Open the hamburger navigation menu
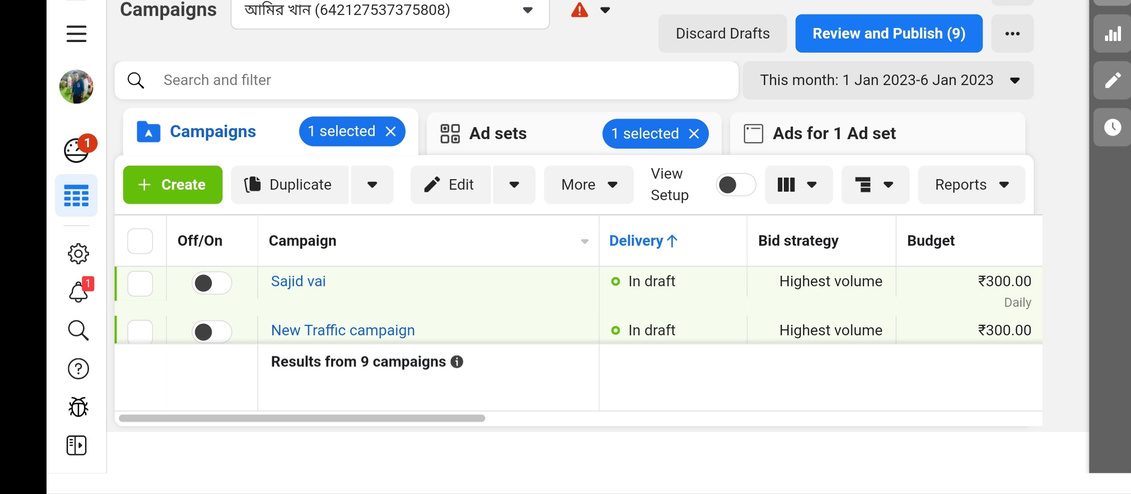 (76, 34)
